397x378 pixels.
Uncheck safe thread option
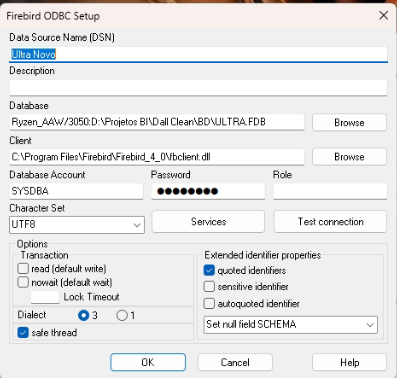click(23, 333)
